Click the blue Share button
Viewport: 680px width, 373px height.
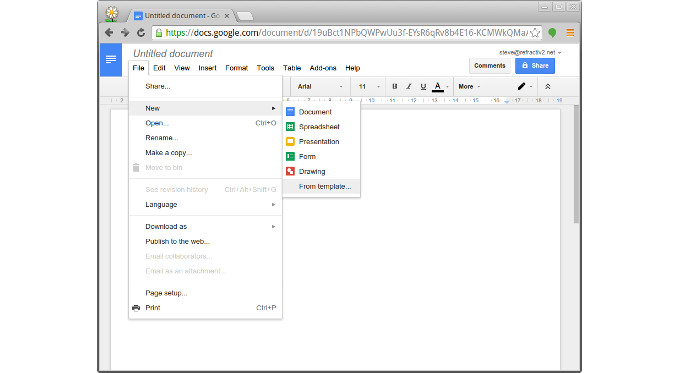[535, 65]
